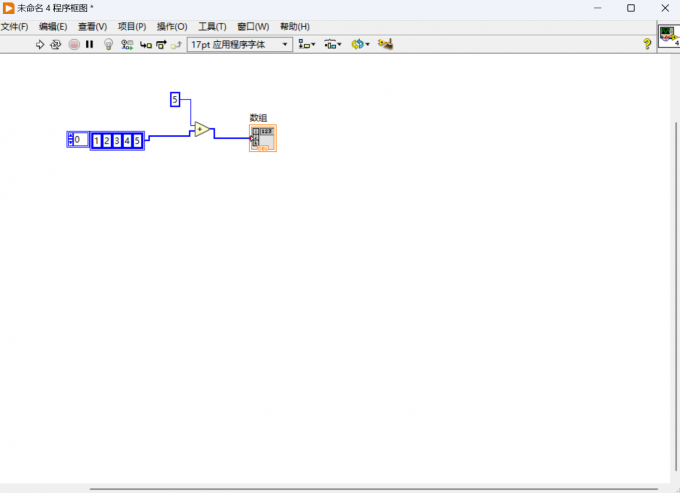
Task: Click the 数组 array indicator terminal
Action: coord(263,138)
